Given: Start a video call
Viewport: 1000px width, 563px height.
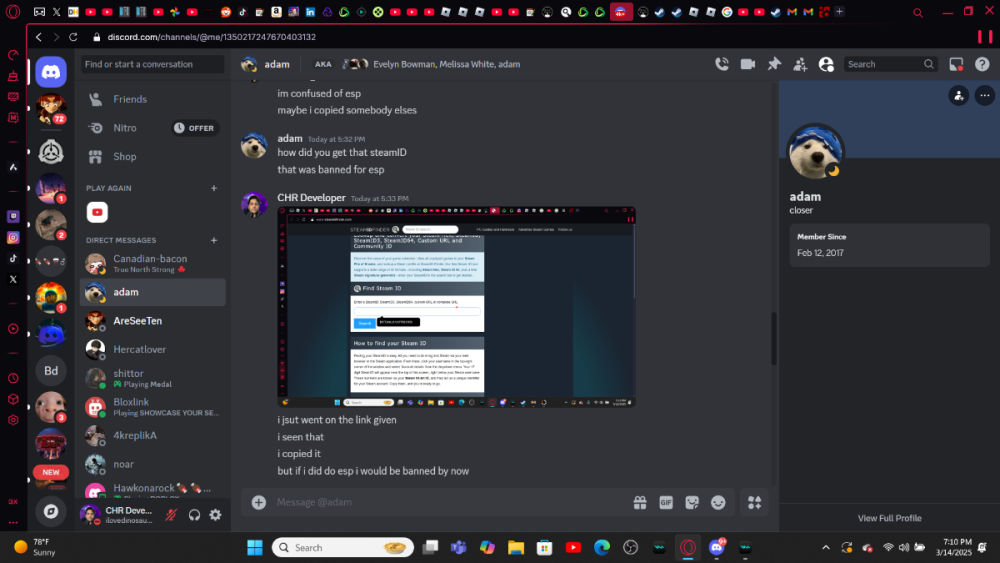Looking at the screenshot, I should (x=747, y=64).
